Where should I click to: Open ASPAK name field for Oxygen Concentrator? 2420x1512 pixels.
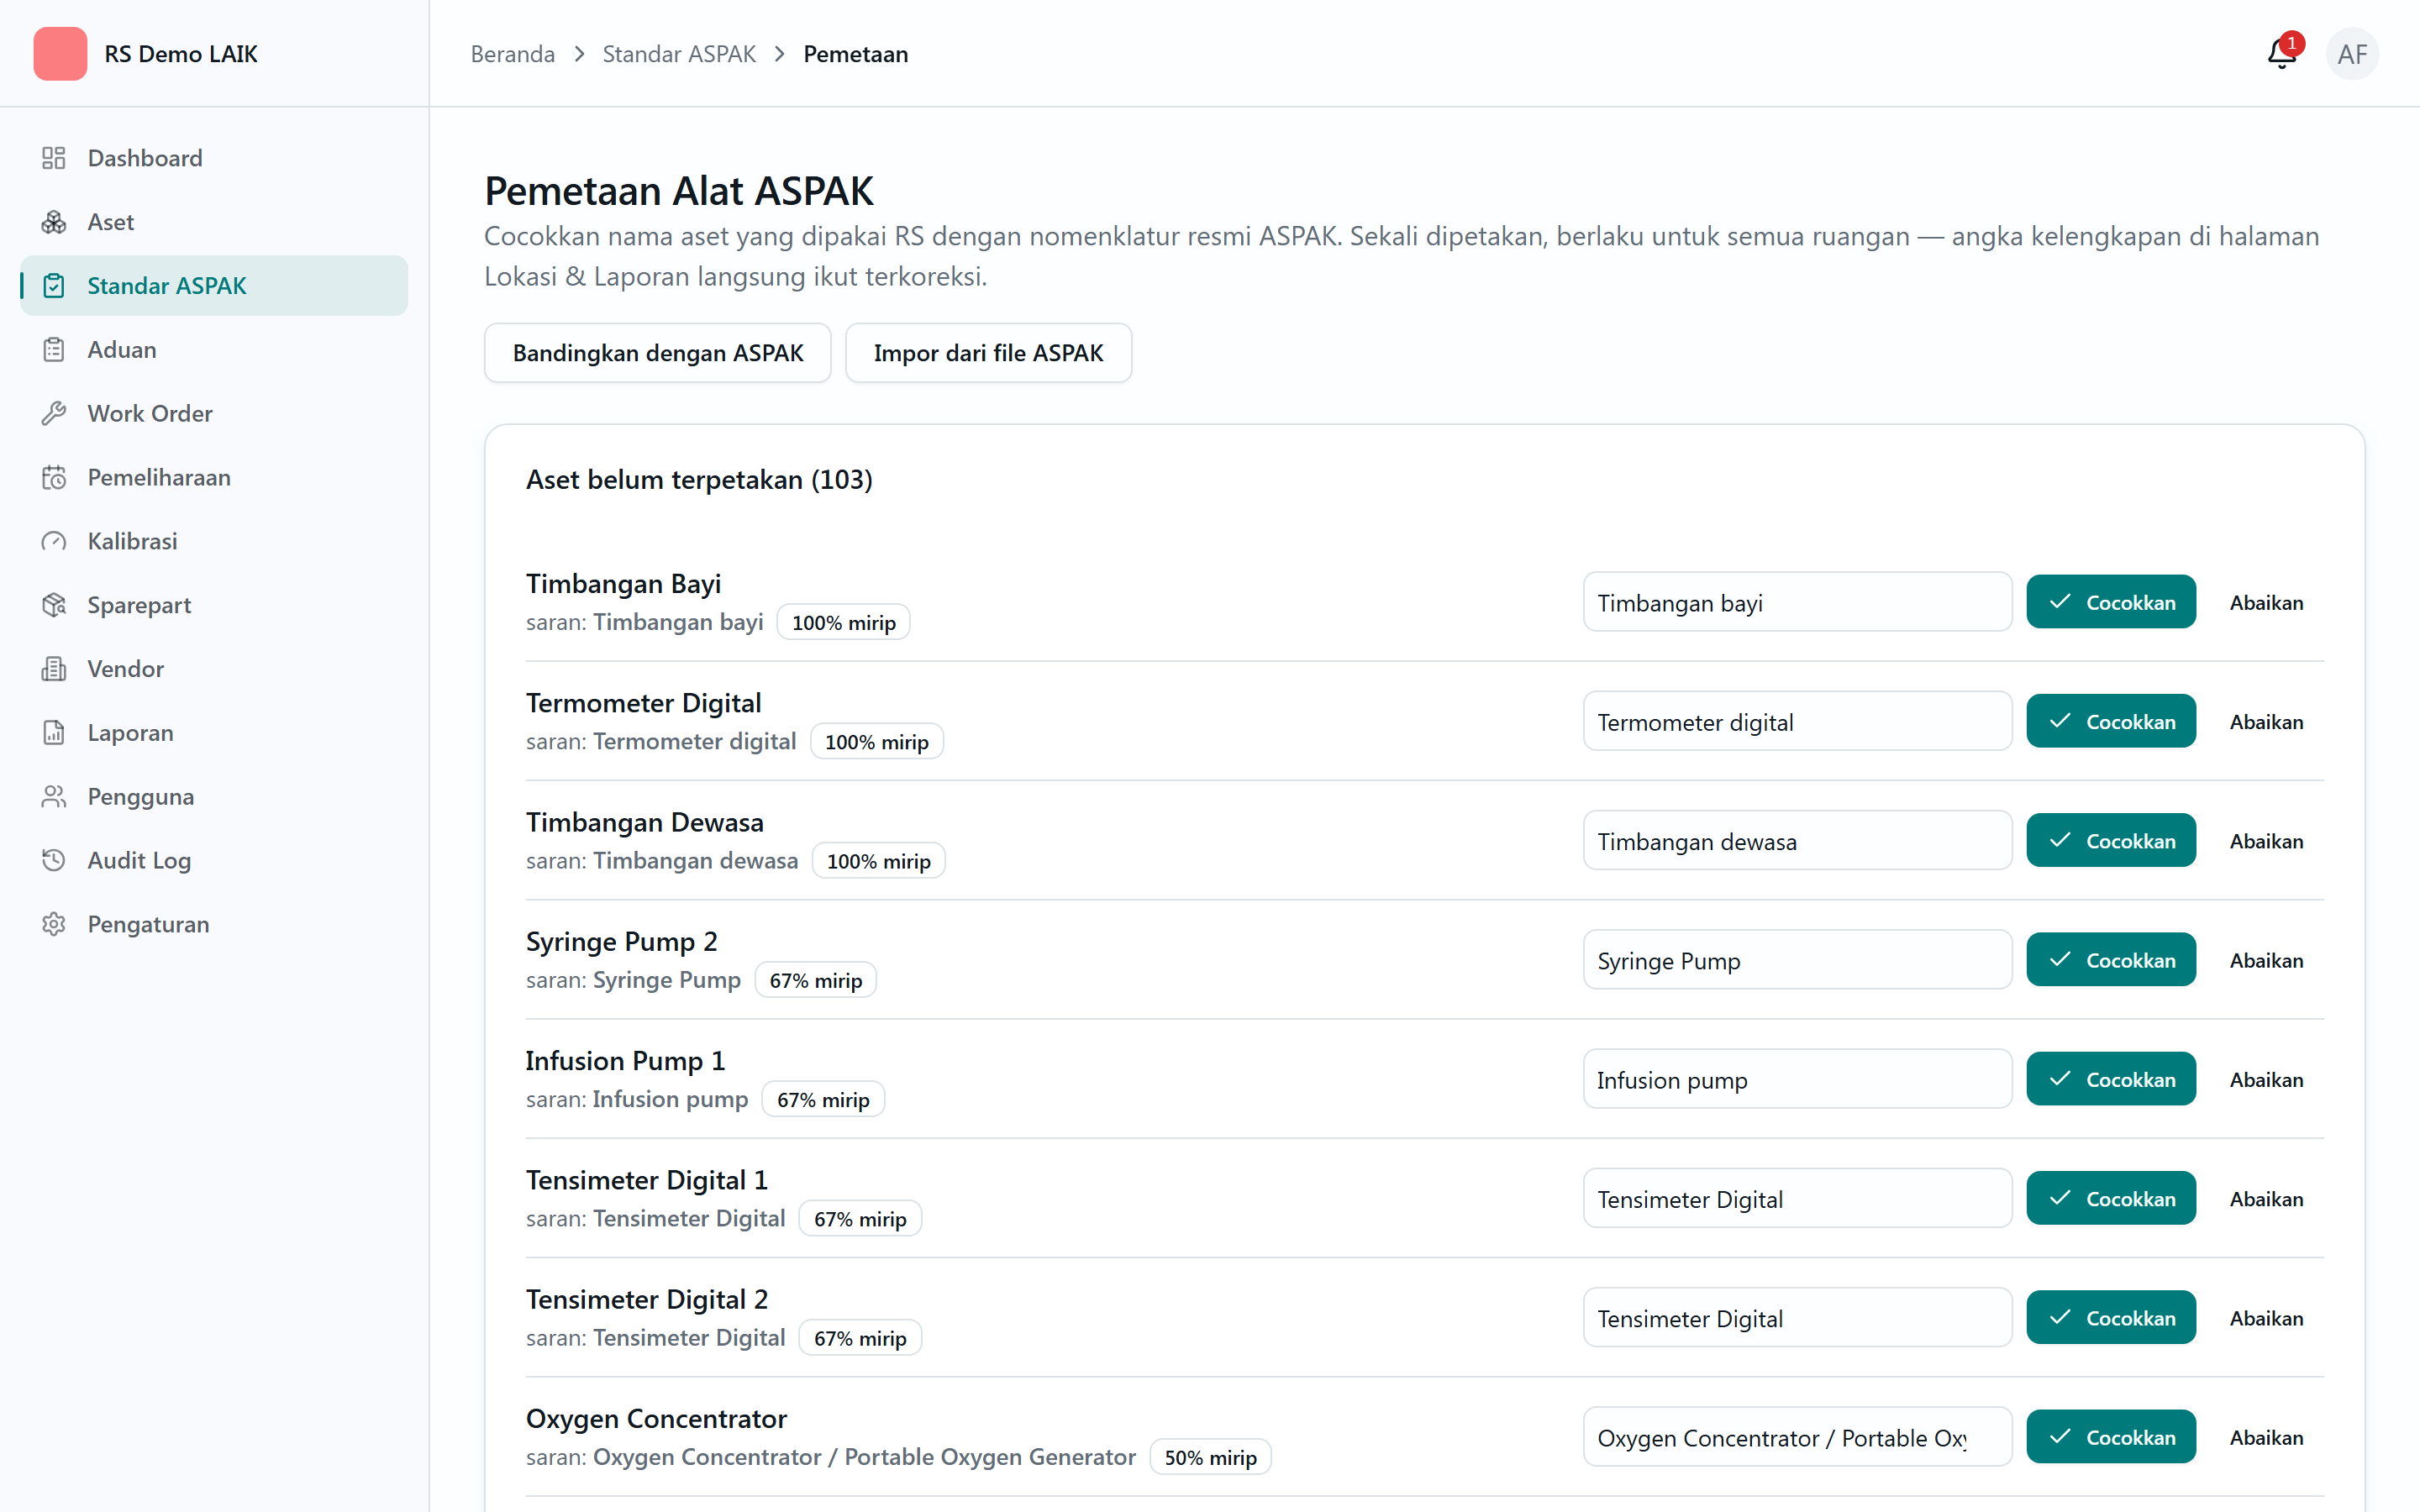pyautogui.click(x=1797, y=1437)
